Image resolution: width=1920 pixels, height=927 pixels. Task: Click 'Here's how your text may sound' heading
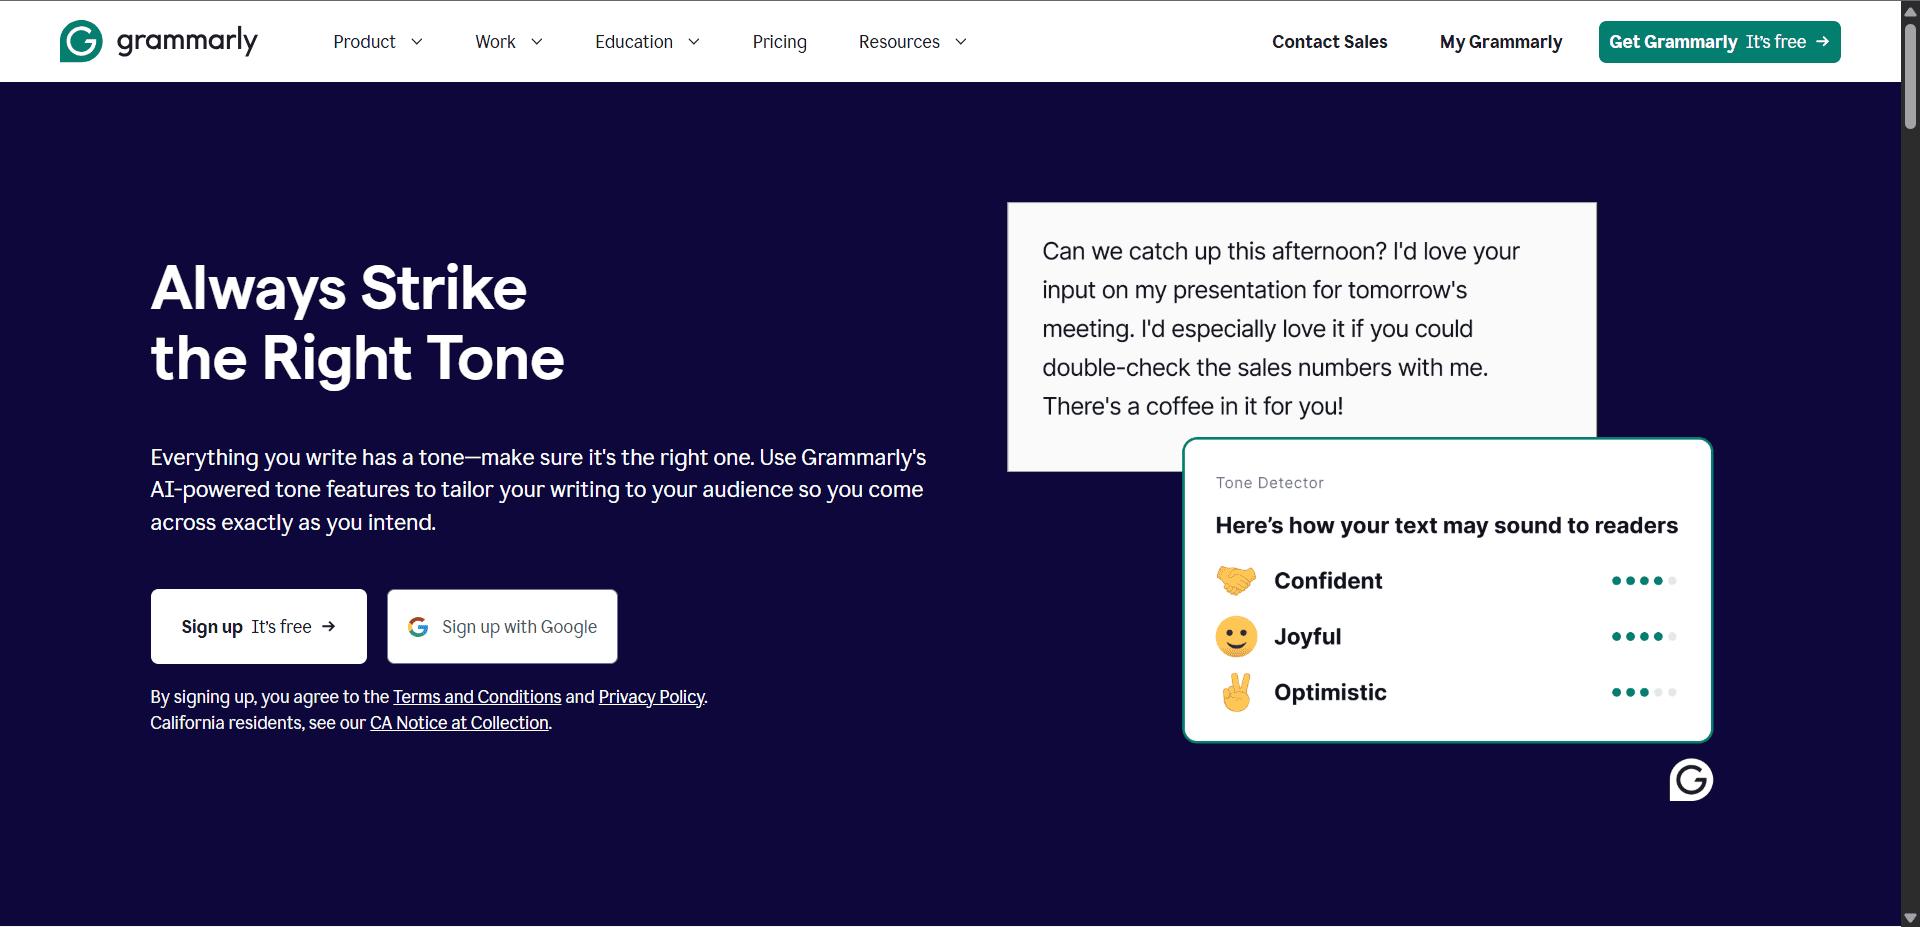pos(1446,526)
